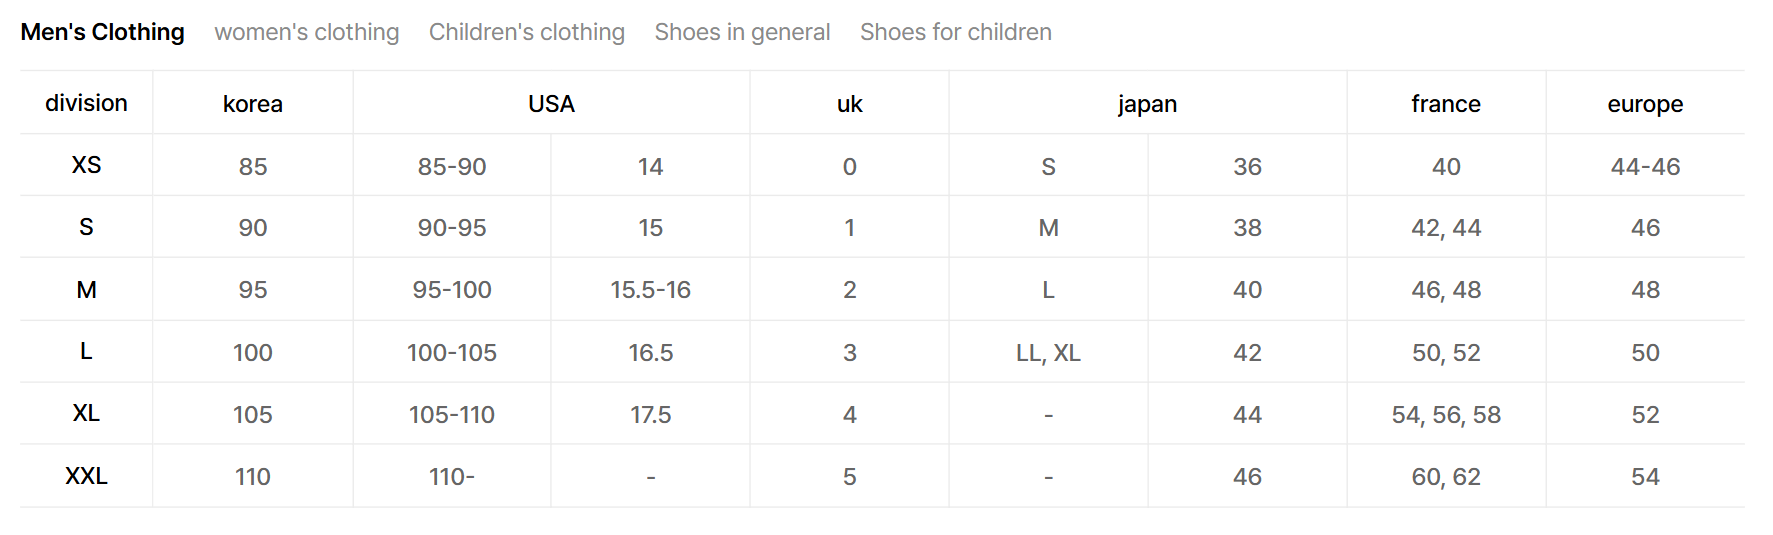The height and width of the screenshot is (535, 1773).
Task: Click the japan column header
Action: (x=1147, y=104)
